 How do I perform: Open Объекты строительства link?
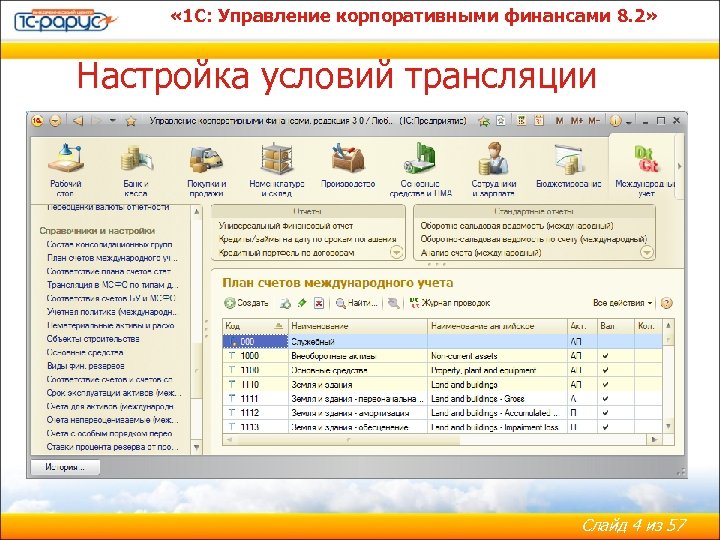point(93,339)
